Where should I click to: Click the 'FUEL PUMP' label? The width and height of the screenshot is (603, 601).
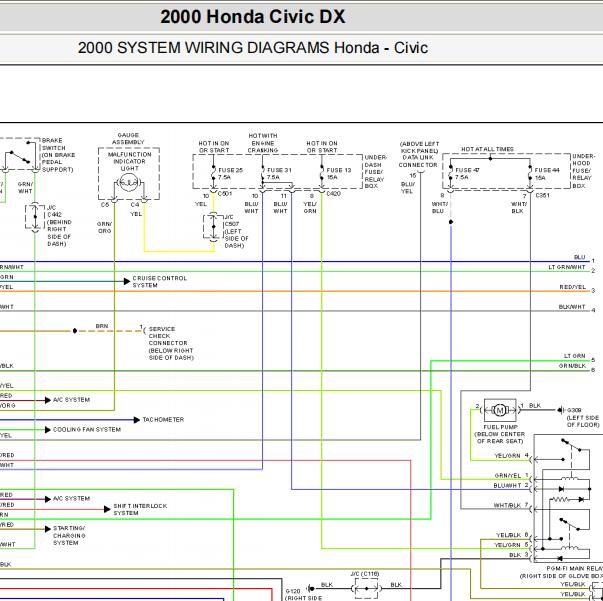500,427
